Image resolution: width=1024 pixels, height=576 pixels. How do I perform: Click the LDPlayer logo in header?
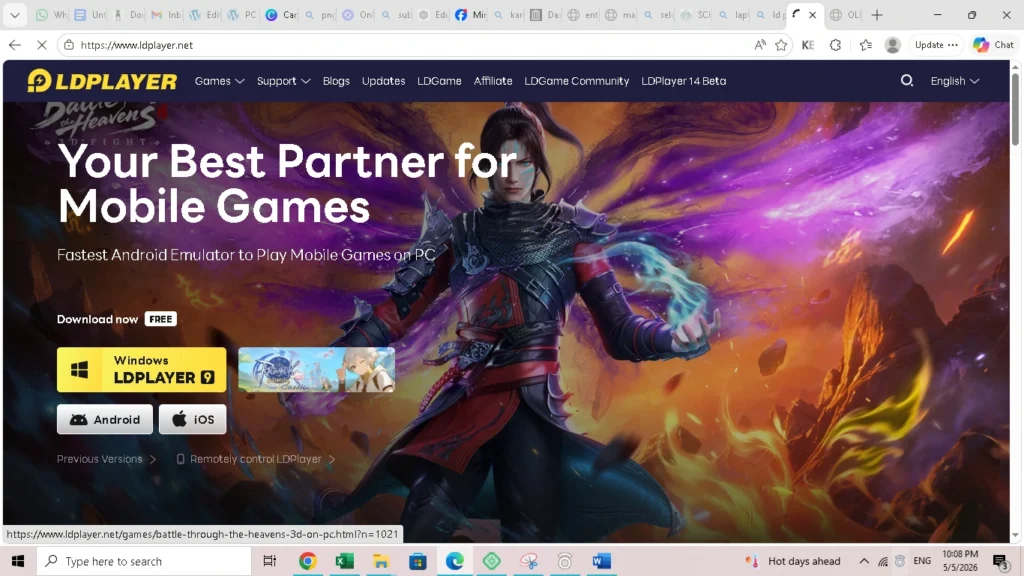tap(103, 81)
